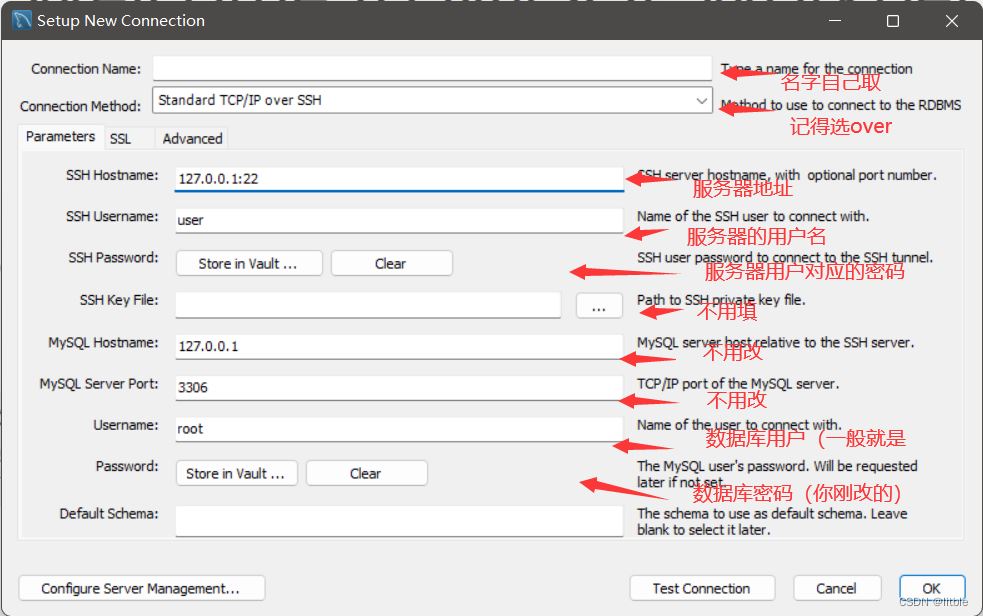Click the MySQL Server Port field

coord(399,387)
